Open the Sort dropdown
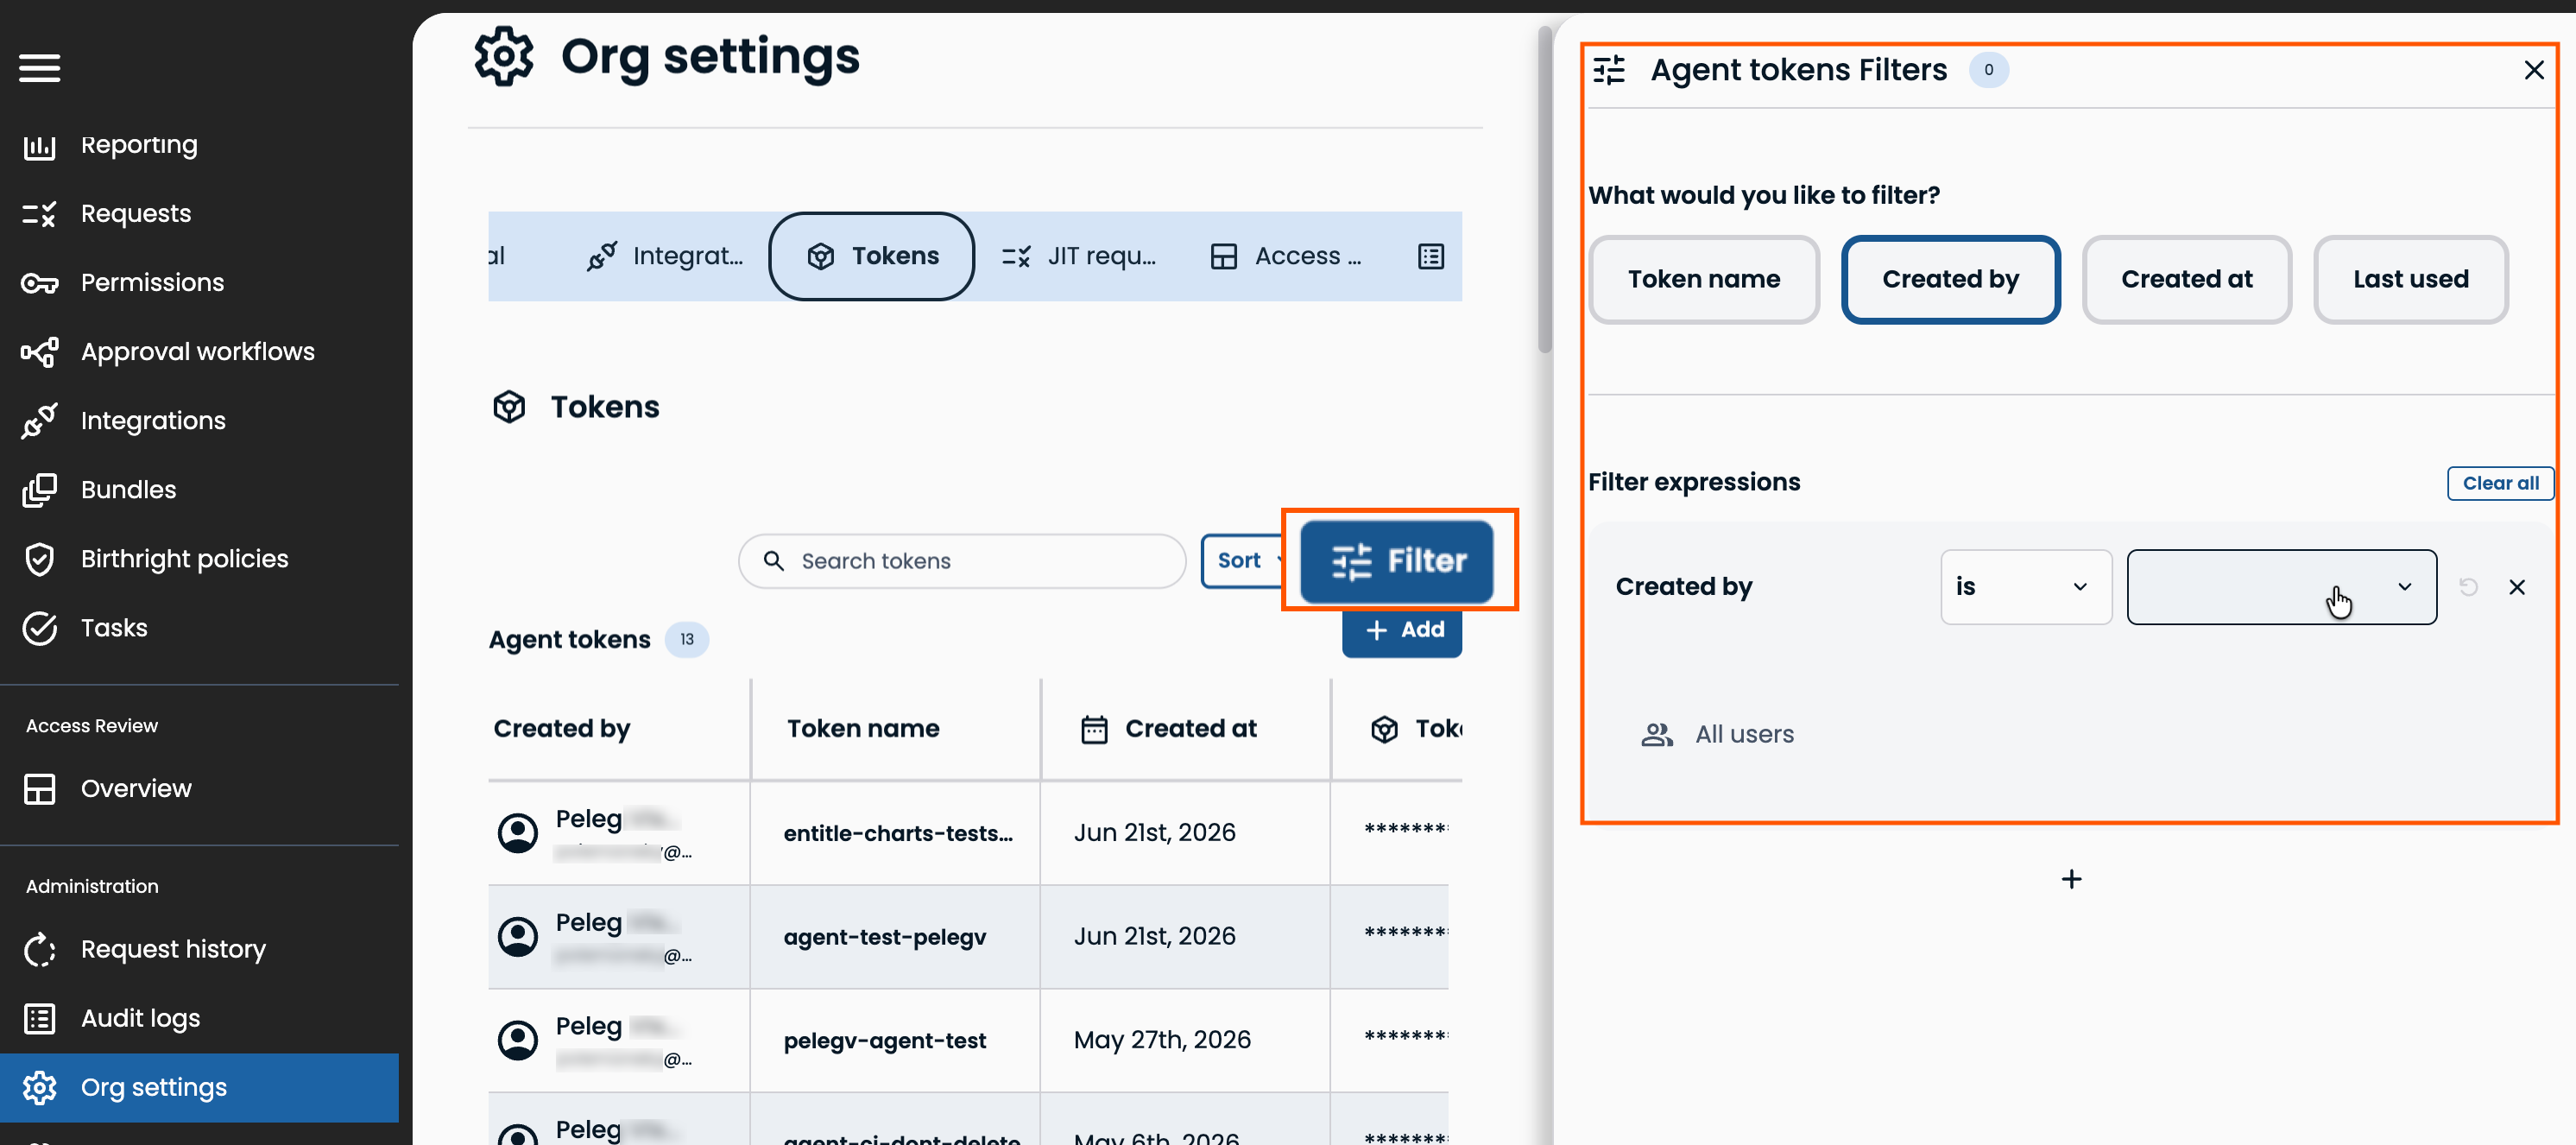Image resolution: width=2576 pixels, height=1145 pixels. tap(1243, 561)
